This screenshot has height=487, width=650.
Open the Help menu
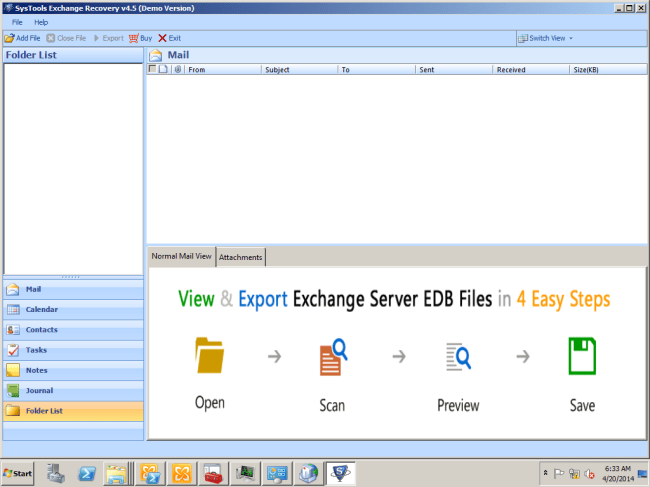pyautogui.click(x=41, y=22)
